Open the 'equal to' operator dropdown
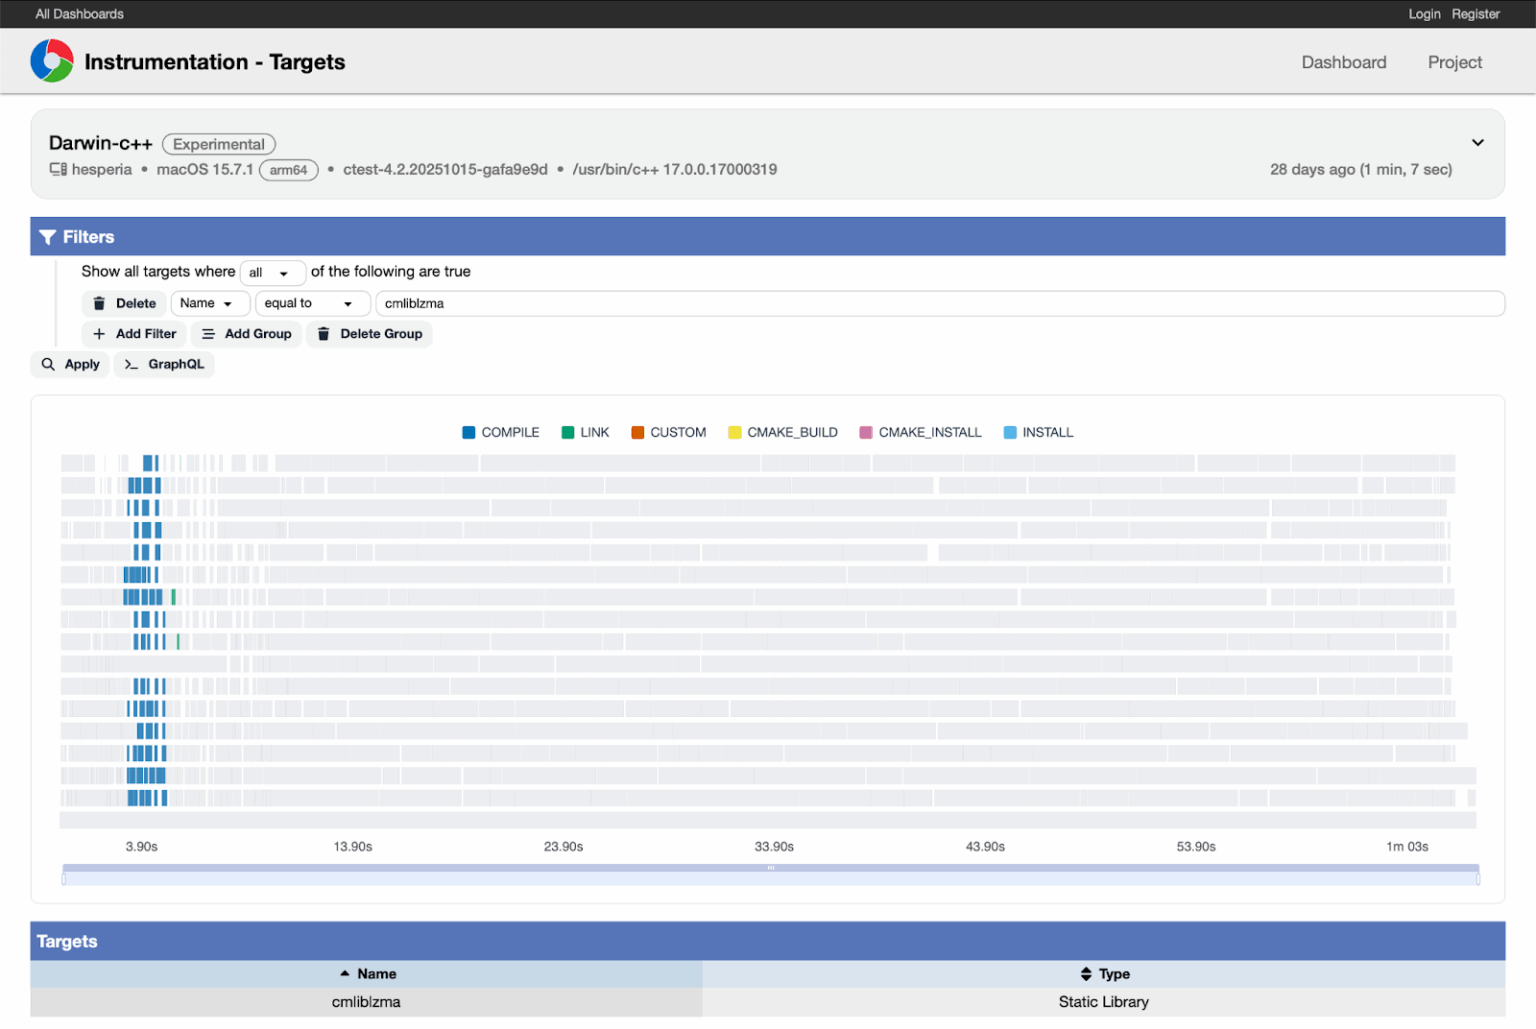This screenshot has width=1536, height=1029. pyautogui.click(x=311, y=303)
